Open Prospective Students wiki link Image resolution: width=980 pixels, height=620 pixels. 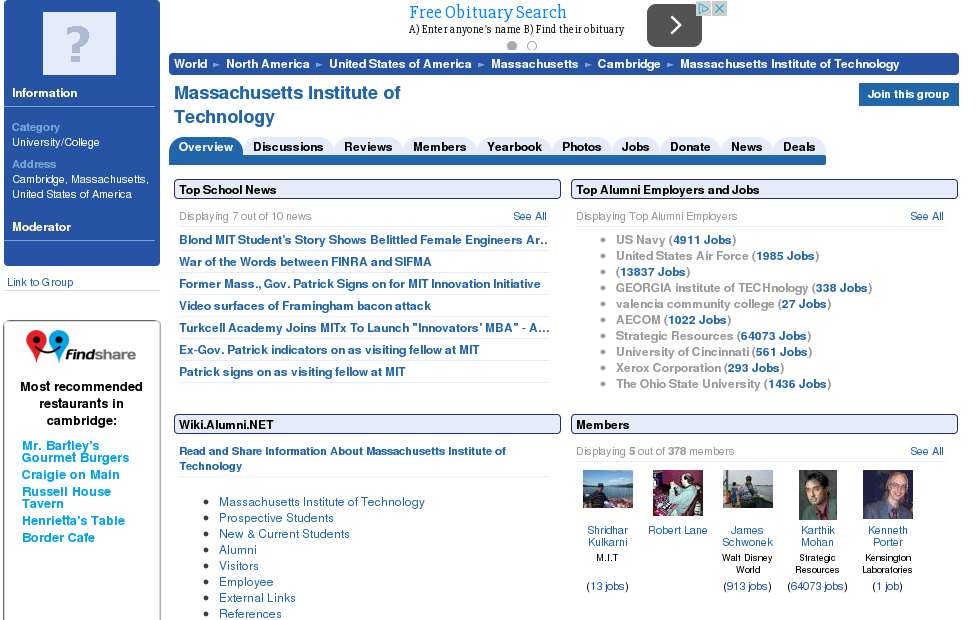[x=276, y=518]
